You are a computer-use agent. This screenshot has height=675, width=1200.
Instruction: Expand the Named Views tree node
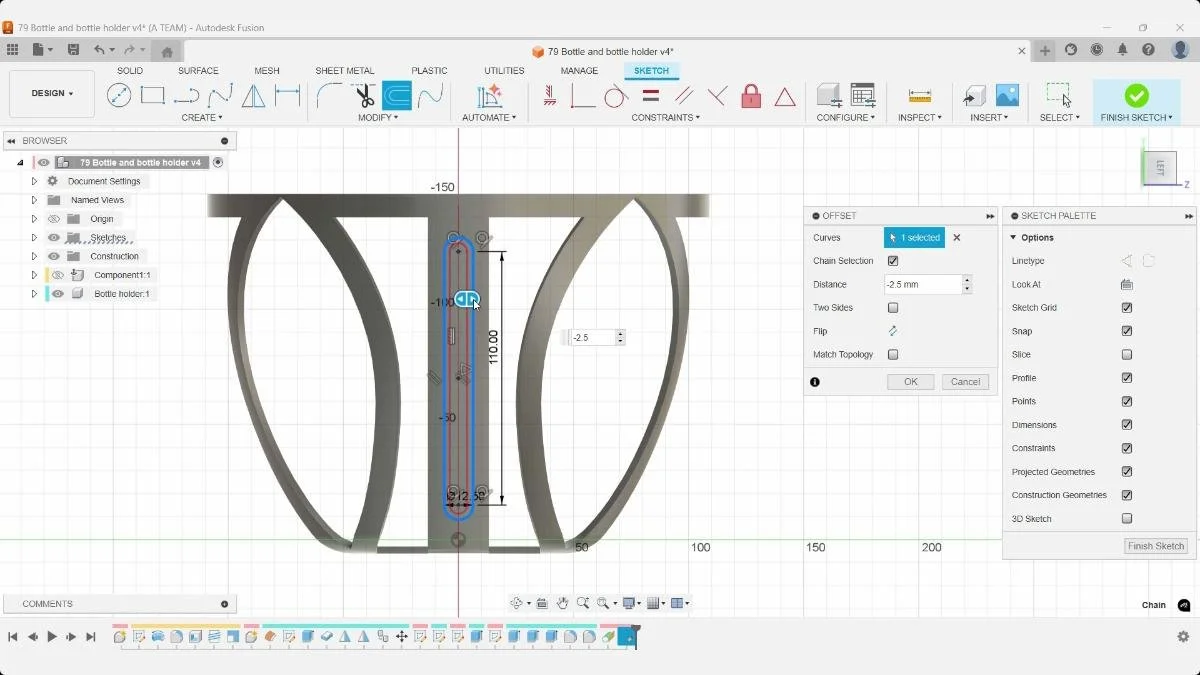(x=34, y=200)
